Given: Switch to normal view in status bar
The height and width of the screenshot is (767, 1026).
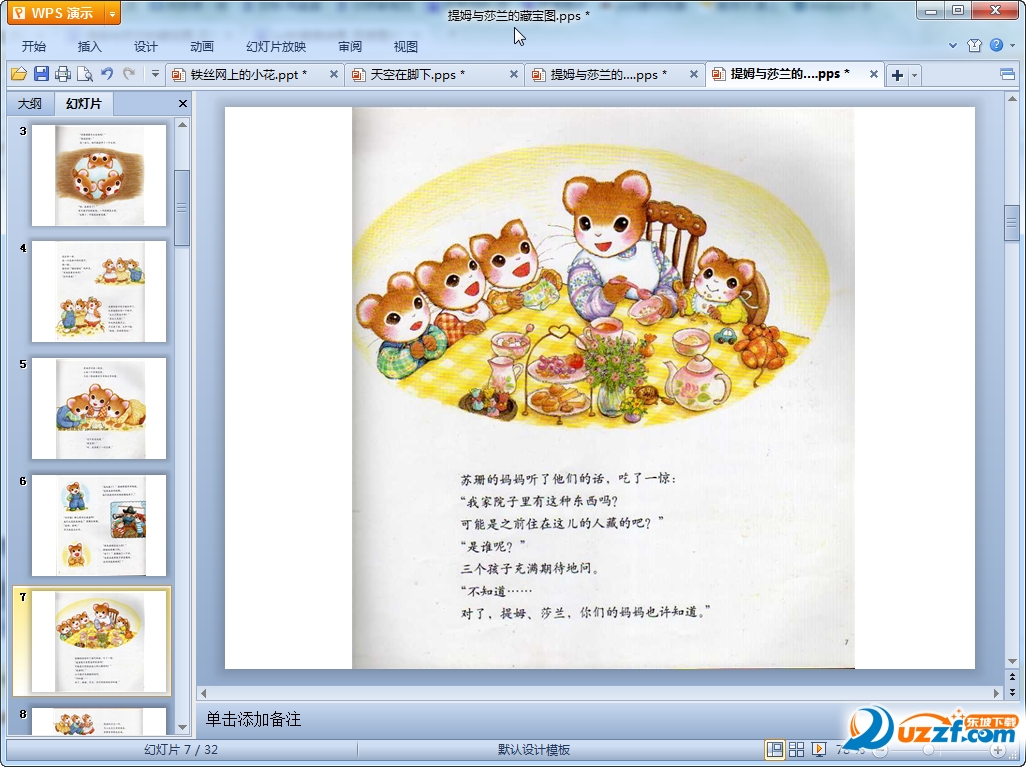Looking at the screenshot, I should tap(775, 750).
